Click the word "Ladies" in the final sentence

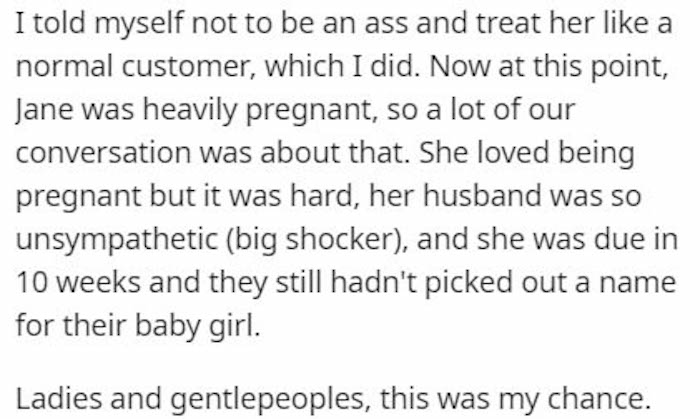pyautogui.click(x=59, y=399)
